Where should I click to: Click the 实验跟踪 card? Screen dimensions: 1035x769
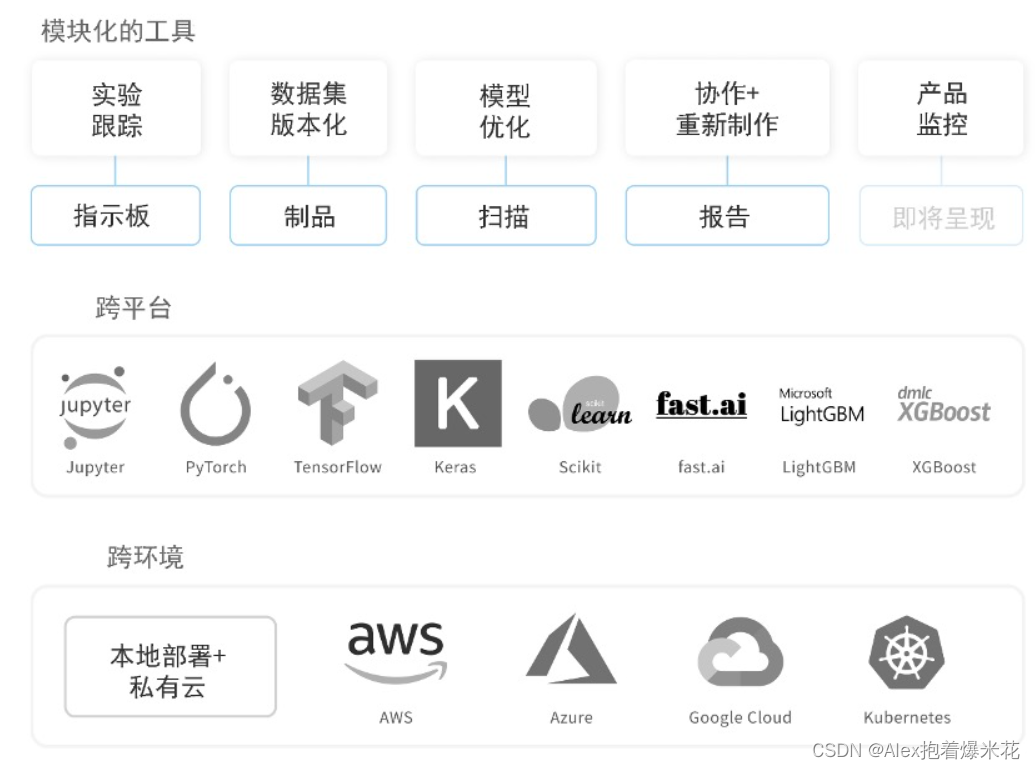coord(116,109)
